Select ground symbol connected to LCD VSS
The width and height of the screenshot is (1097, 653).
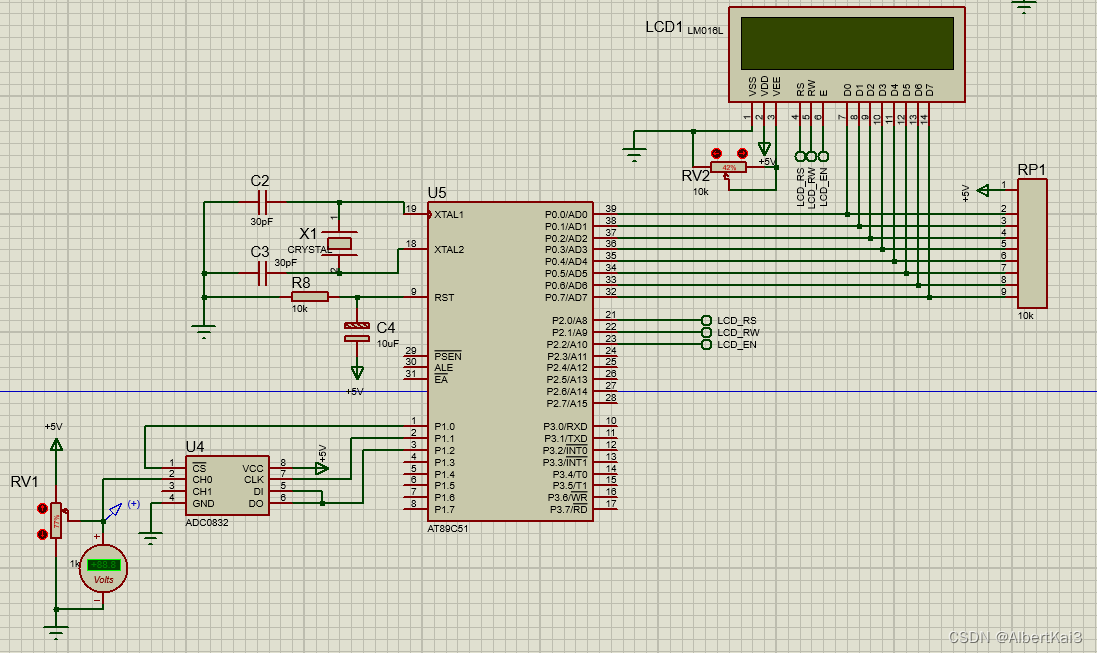(635, 155)
